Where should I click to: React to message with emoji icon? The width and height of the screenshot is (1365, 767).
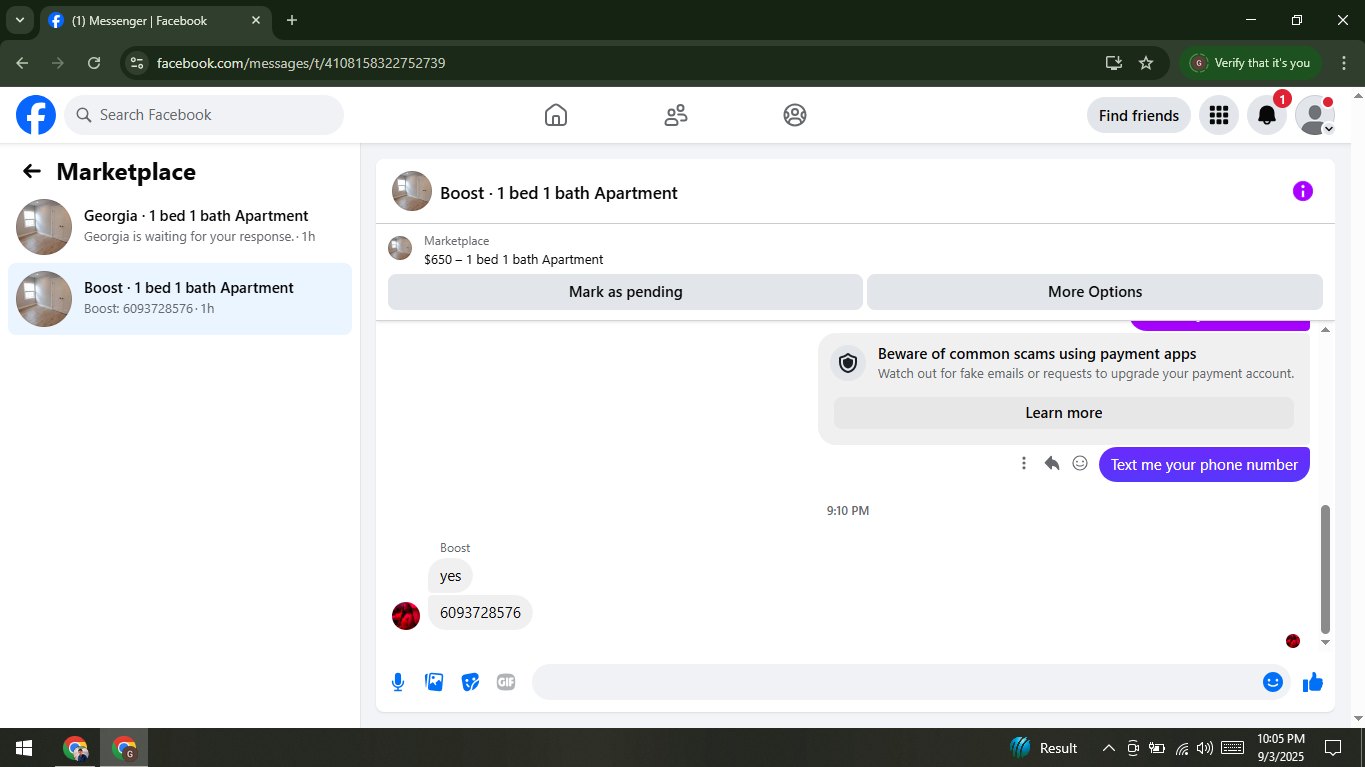tap(1080, 463)
